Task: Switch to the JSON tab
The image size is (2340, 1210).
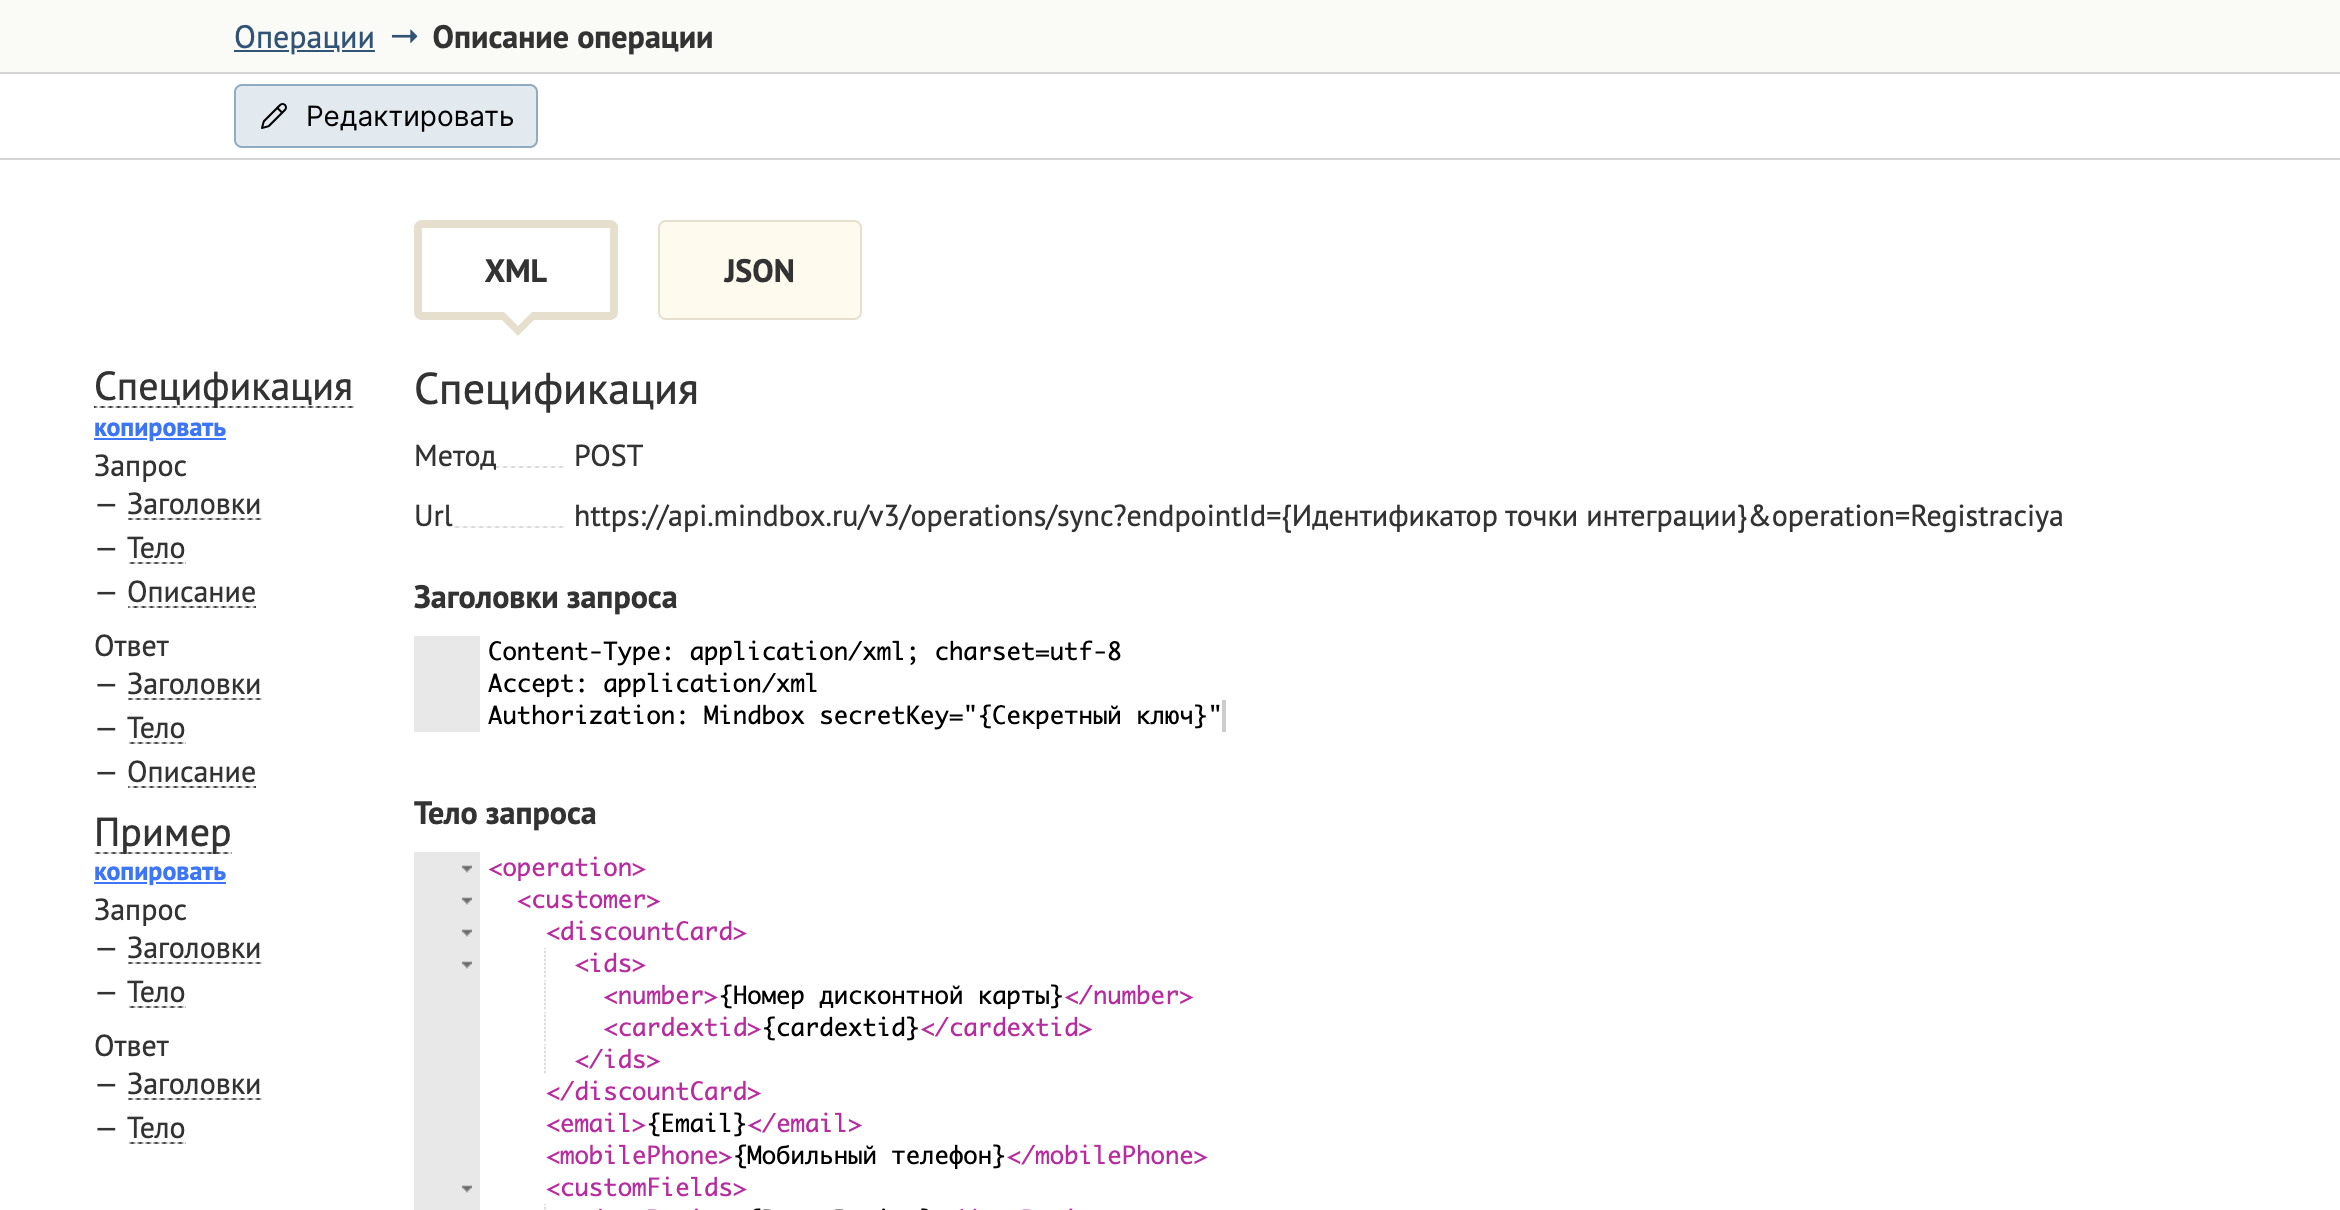Action: tap(760, 270)
